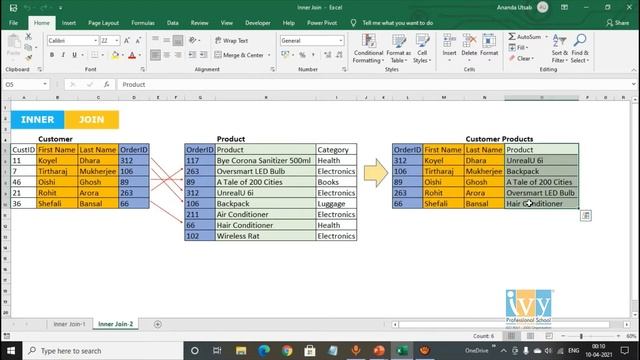Click Merge & Center

pyautogui.click(x=239, y=55)
